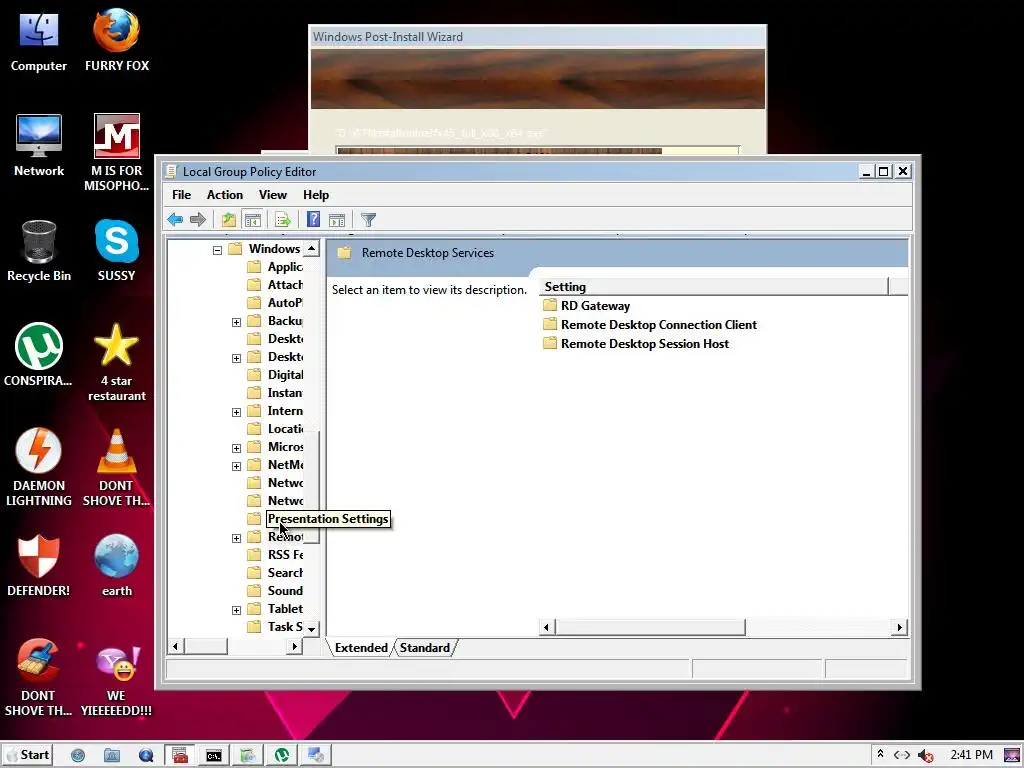Select the Network desktop icon
The height and width of the screenshot is (768, 1024).
pyautogui.click(x=39, y=146)
